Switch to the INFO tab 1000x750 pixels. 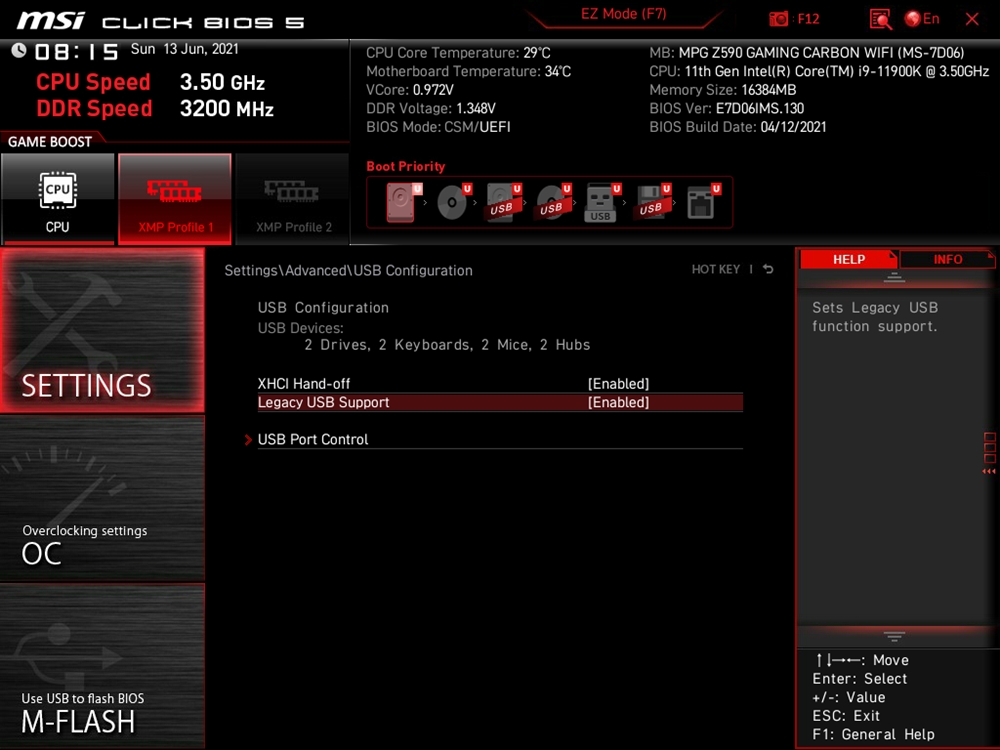coord(947,260)
